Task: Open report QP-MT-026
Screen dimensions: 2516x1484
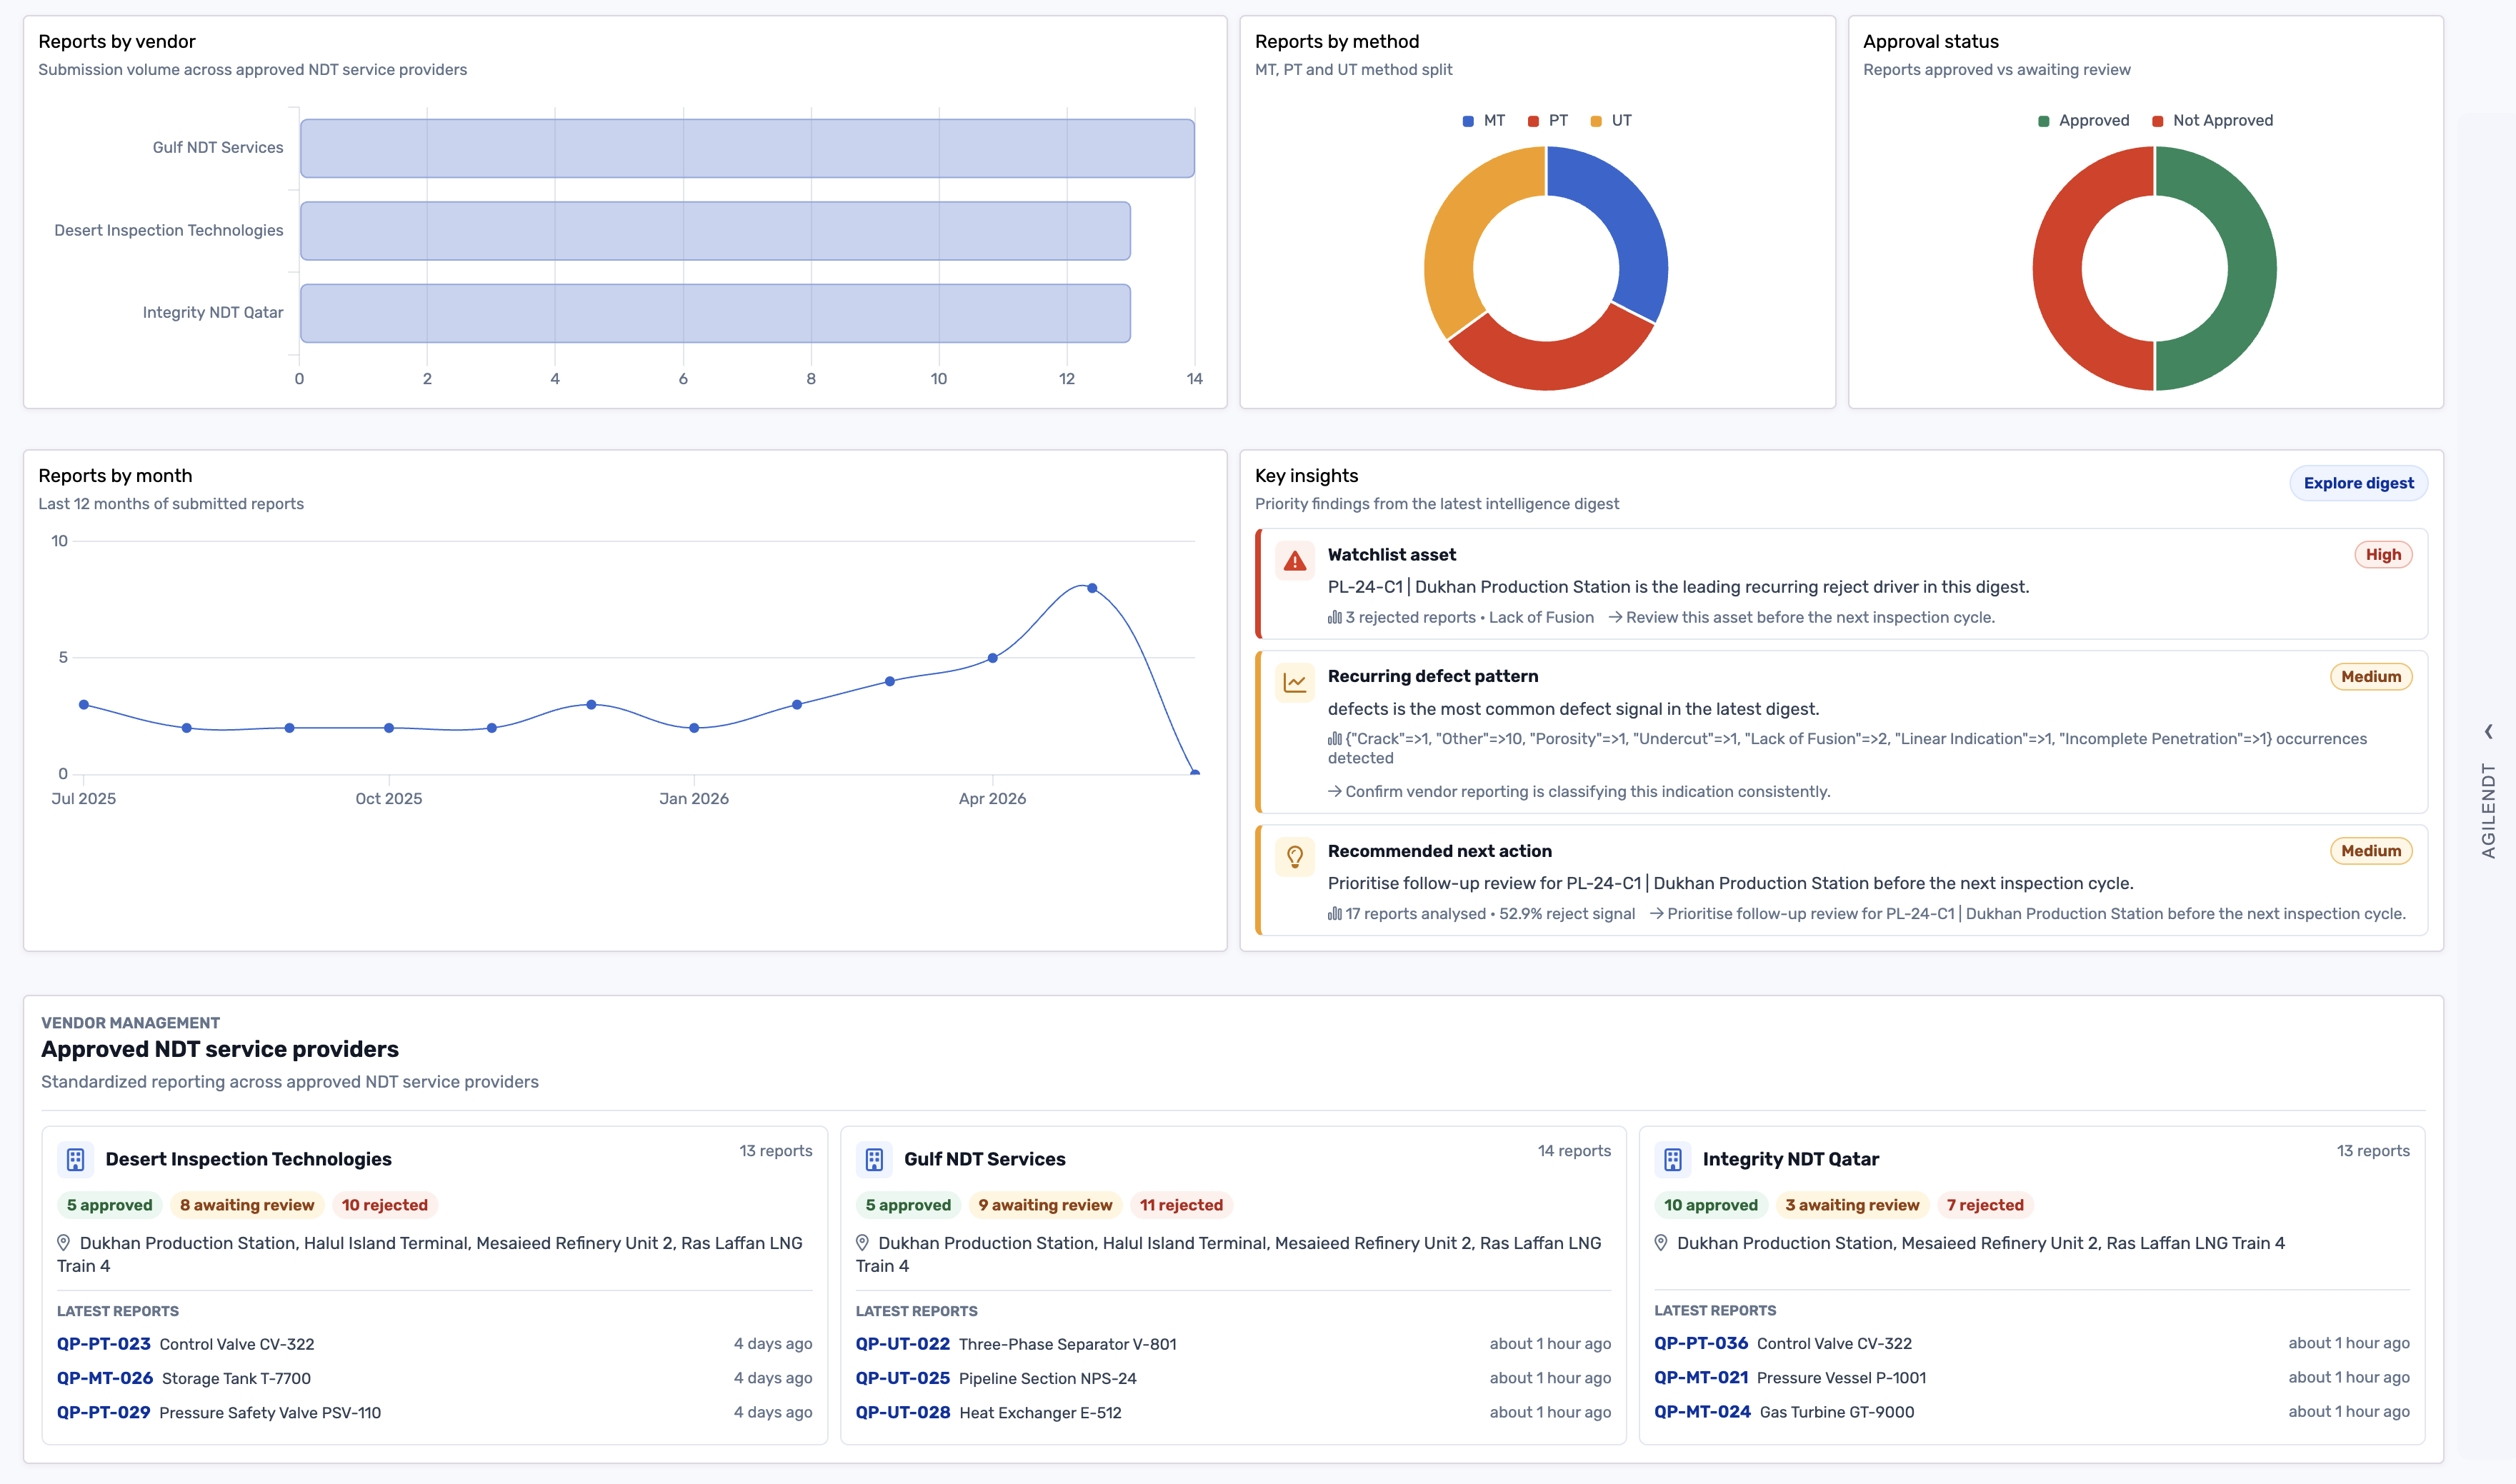Action: 105,1378
